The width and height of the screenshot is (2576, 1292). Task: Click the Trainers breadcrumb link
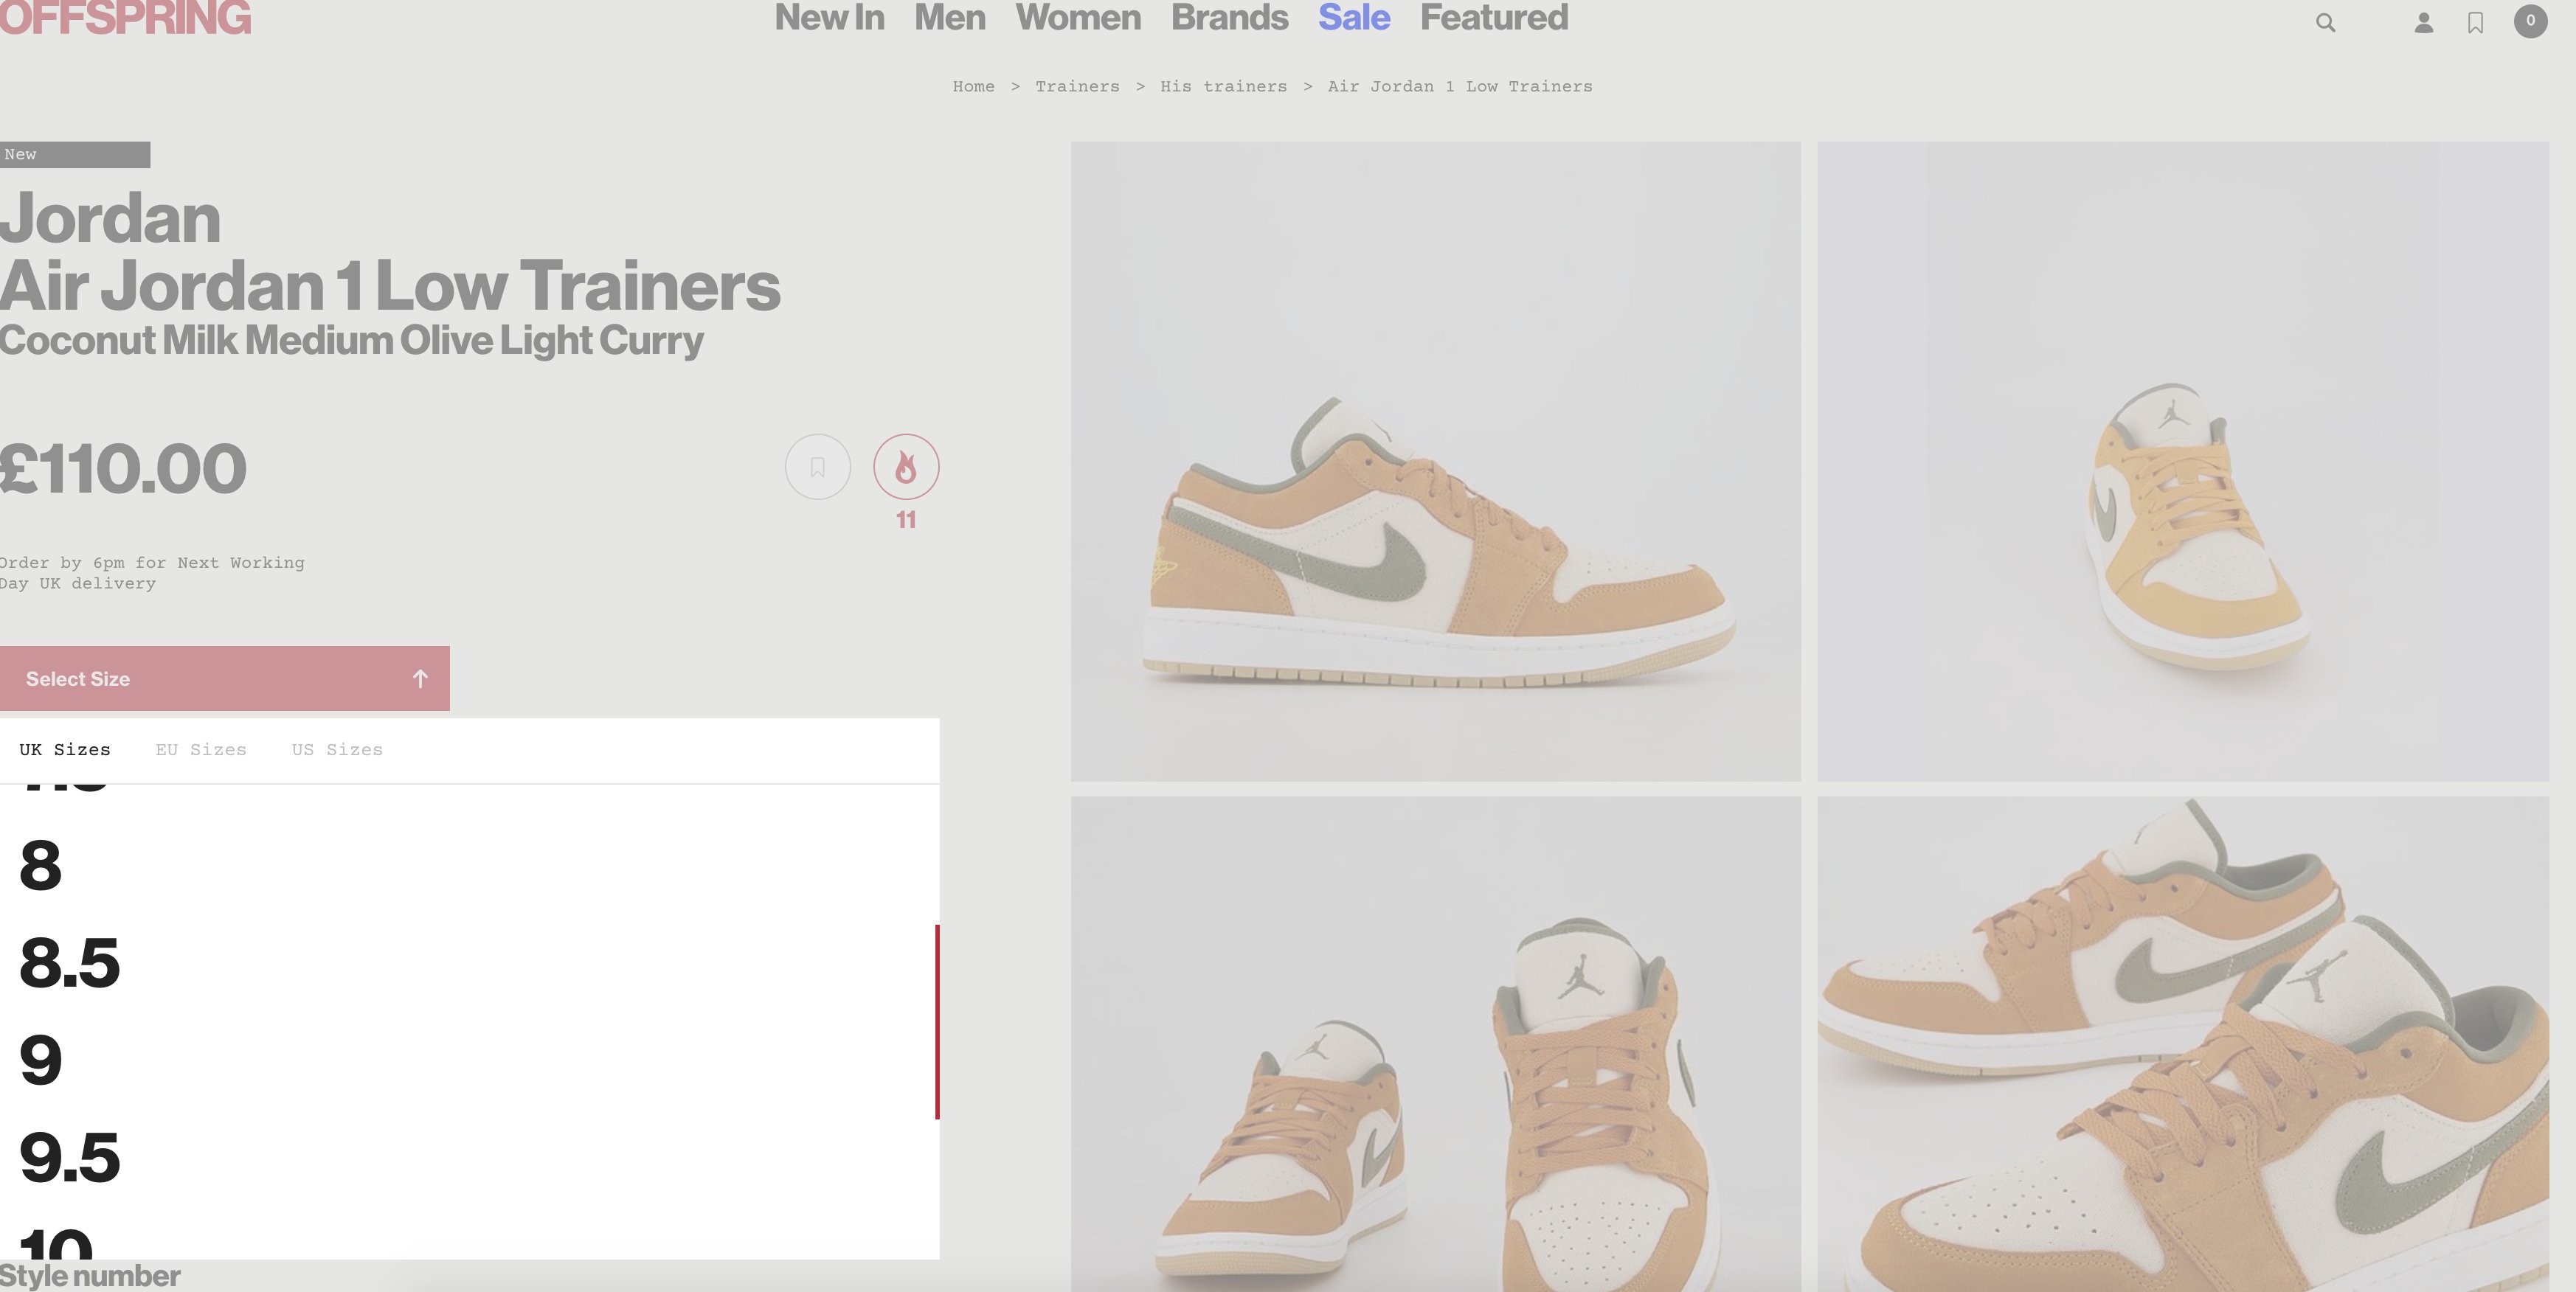pyautogui.click(x=1077, y=86)
